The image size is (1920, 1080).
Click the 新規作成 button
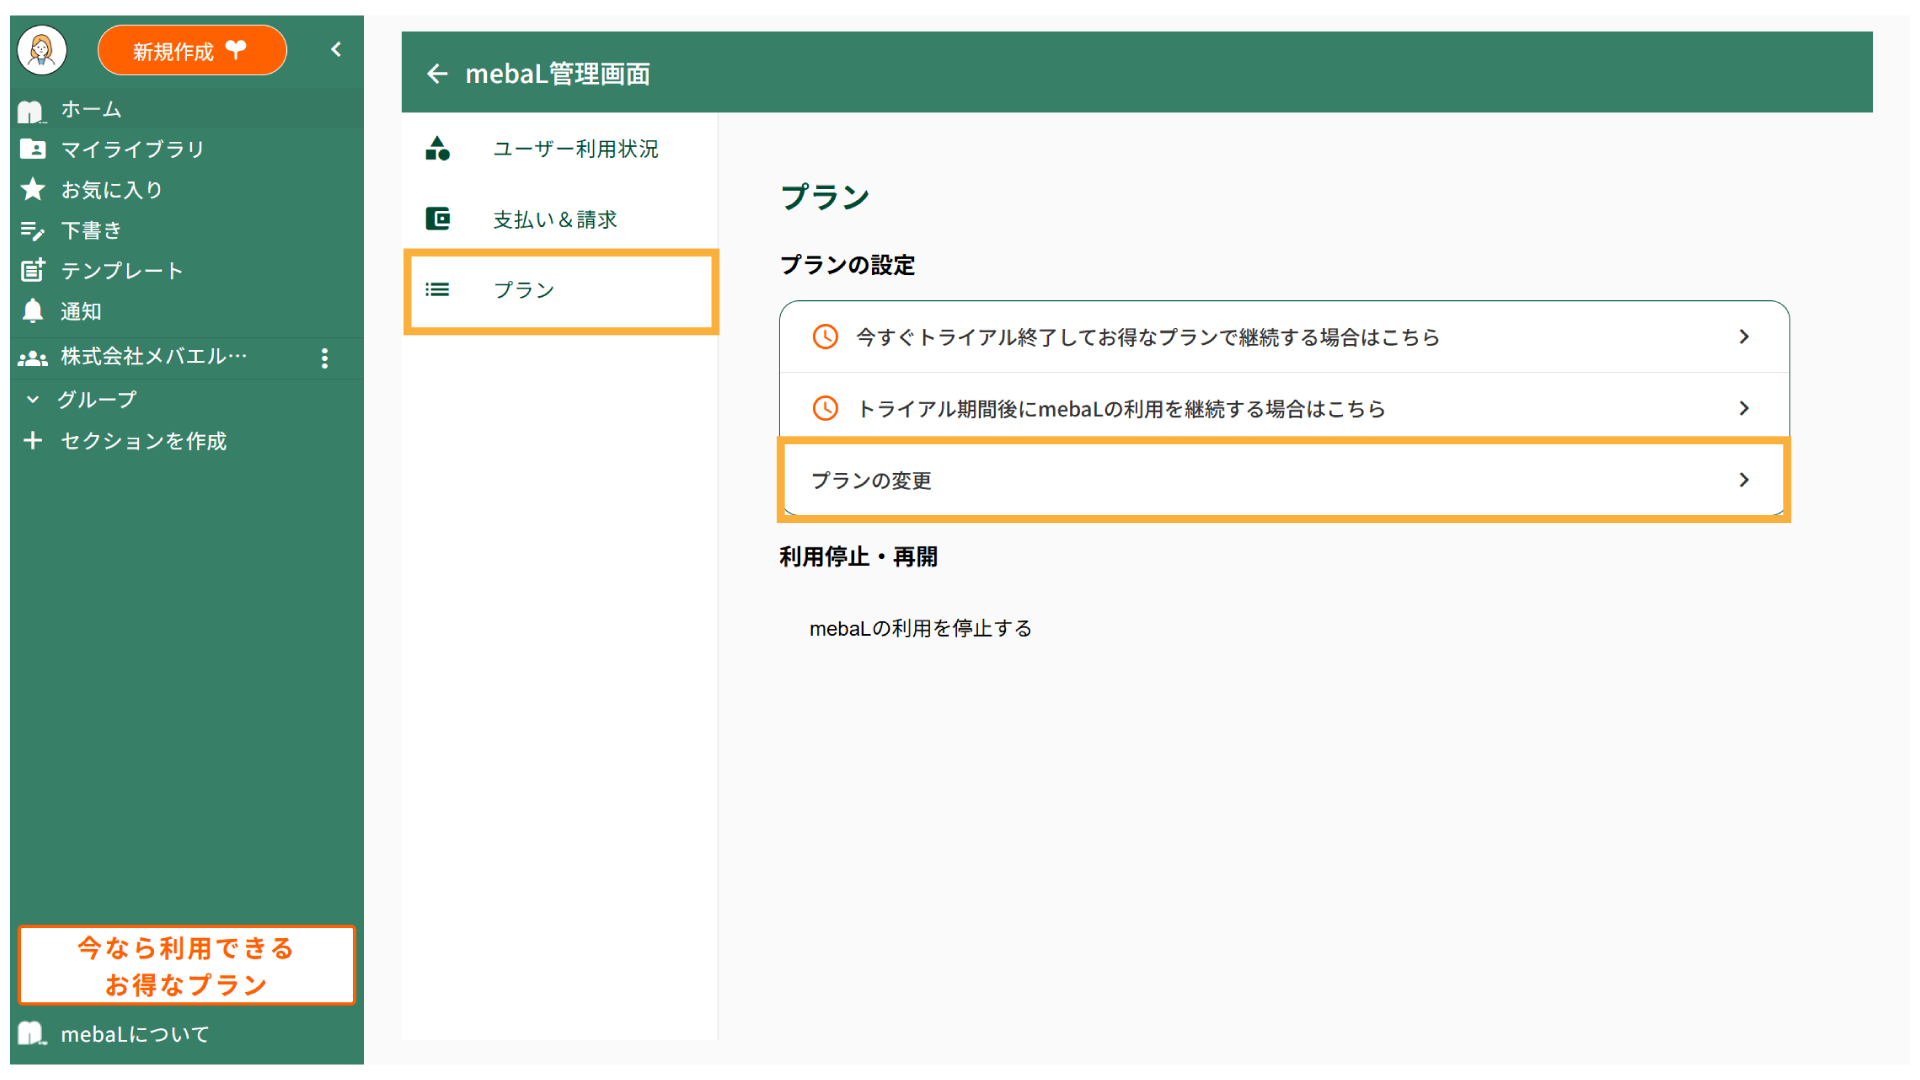pos(191,51)
